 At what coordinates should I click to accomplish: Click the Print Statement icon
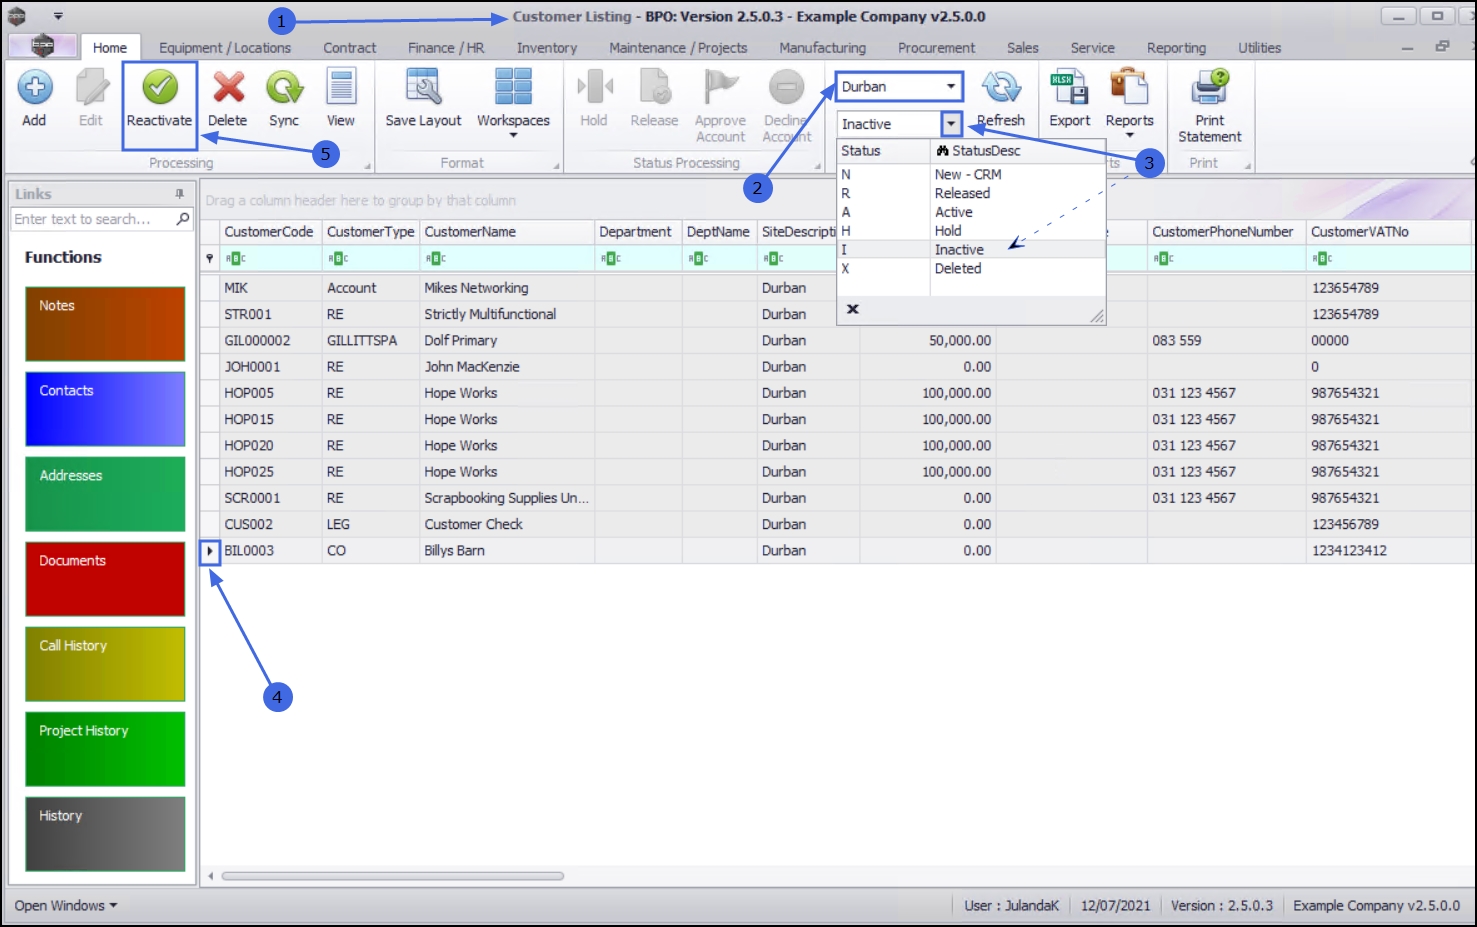pyautogui.click(x=1210, y=88)
